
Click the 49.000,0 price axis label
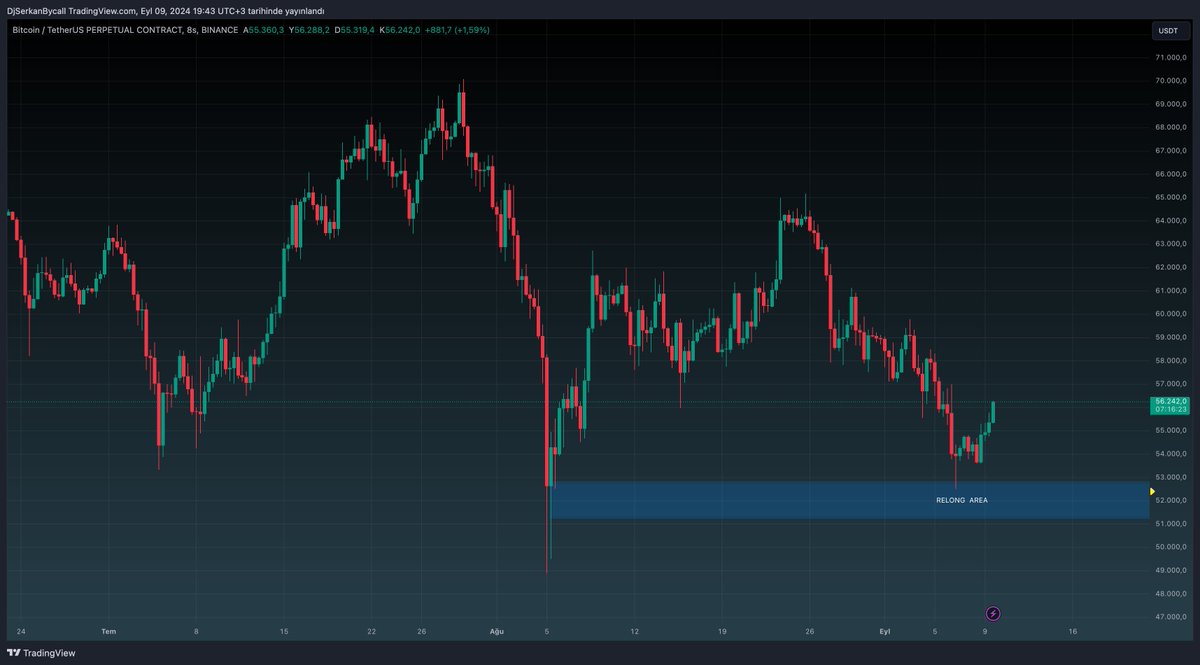coord(1169,571)
